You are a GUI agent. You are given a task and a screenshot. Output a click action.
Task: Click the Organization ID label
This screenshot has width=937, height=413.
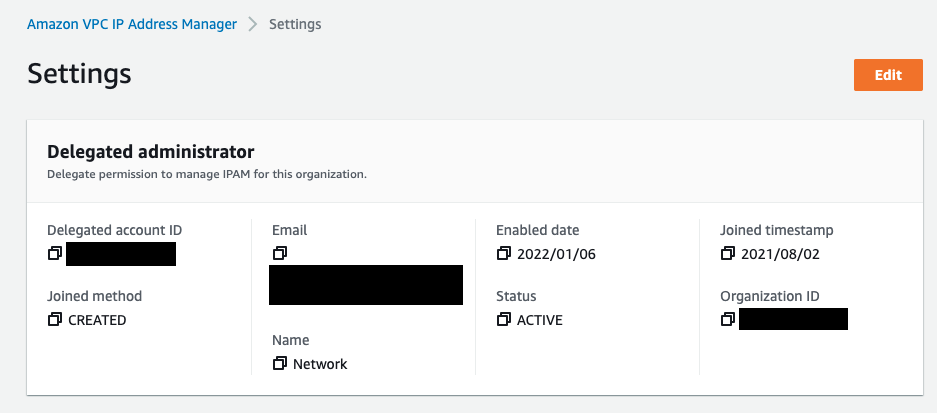click(770, 295)
